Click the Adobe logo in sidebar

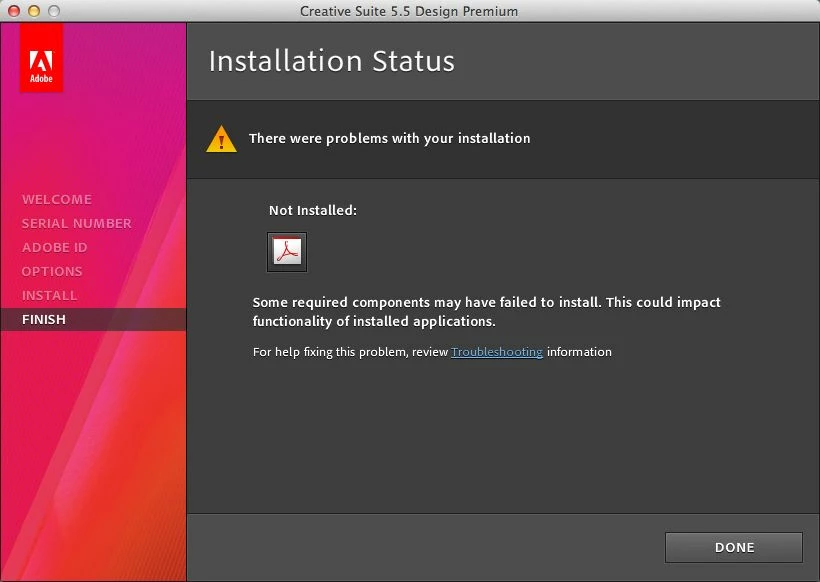click(41, 58)
